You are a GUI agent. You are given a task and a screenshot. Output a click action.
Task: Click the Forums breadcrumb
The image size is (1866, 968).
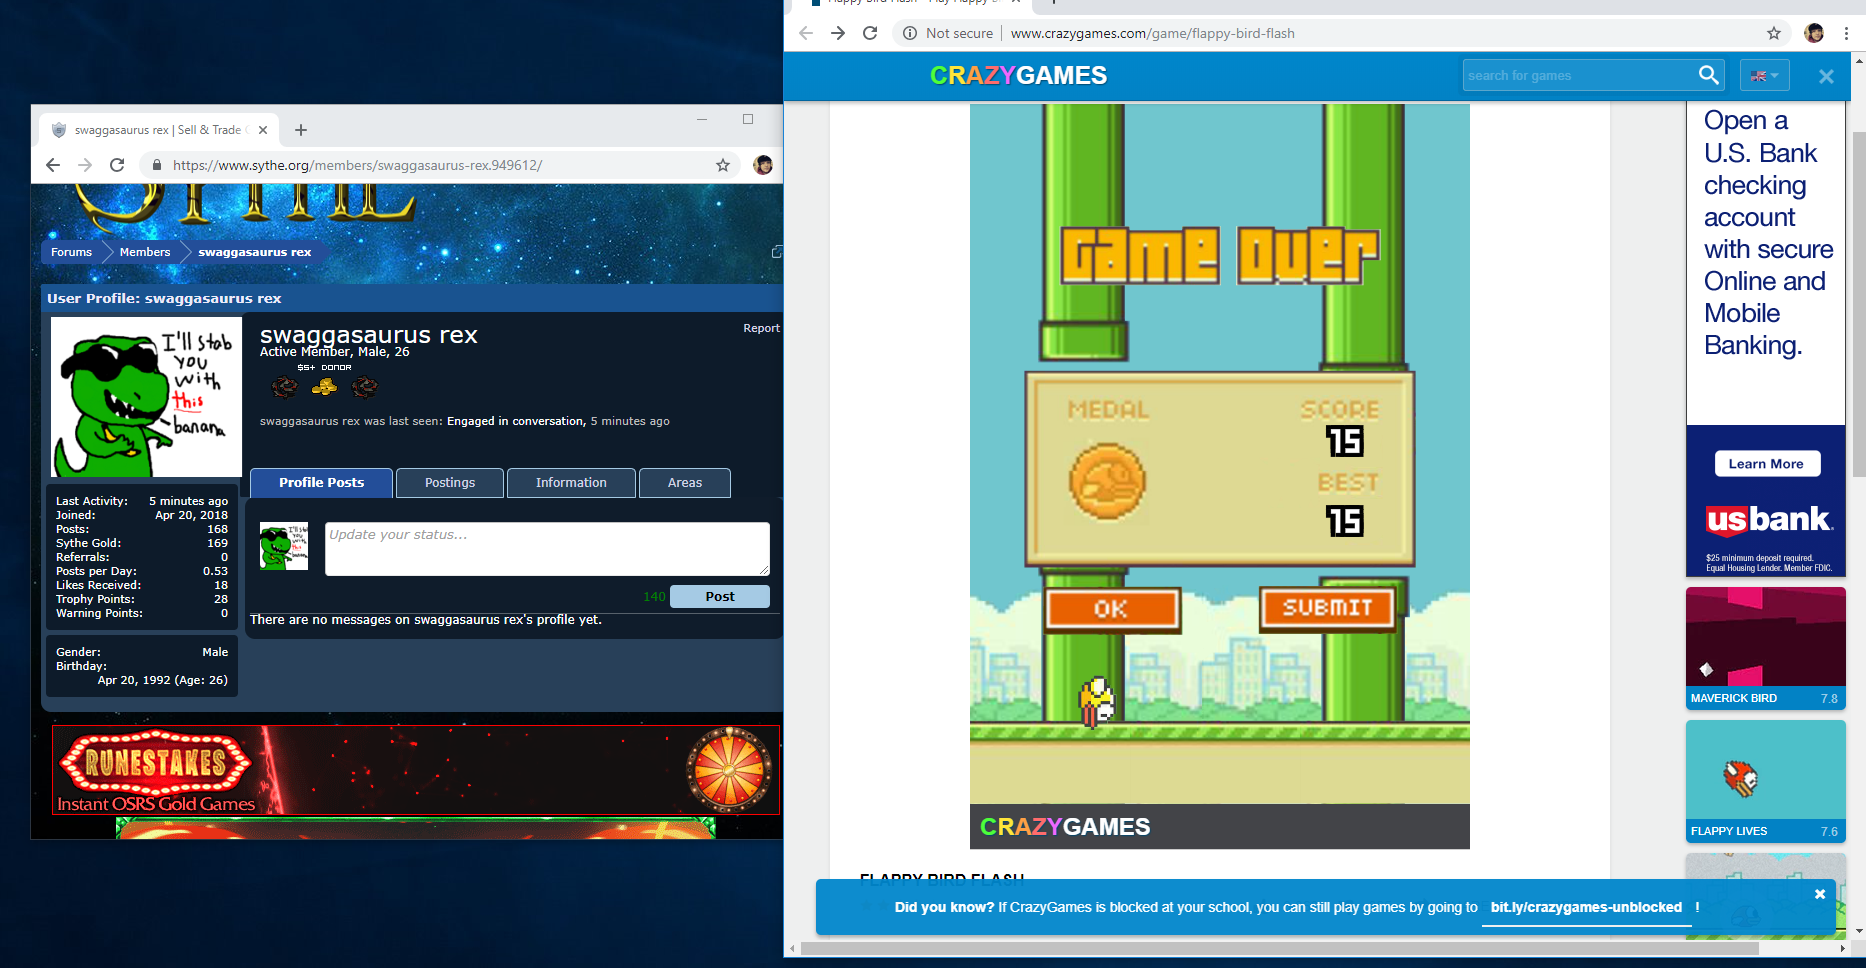click(71, 252)
